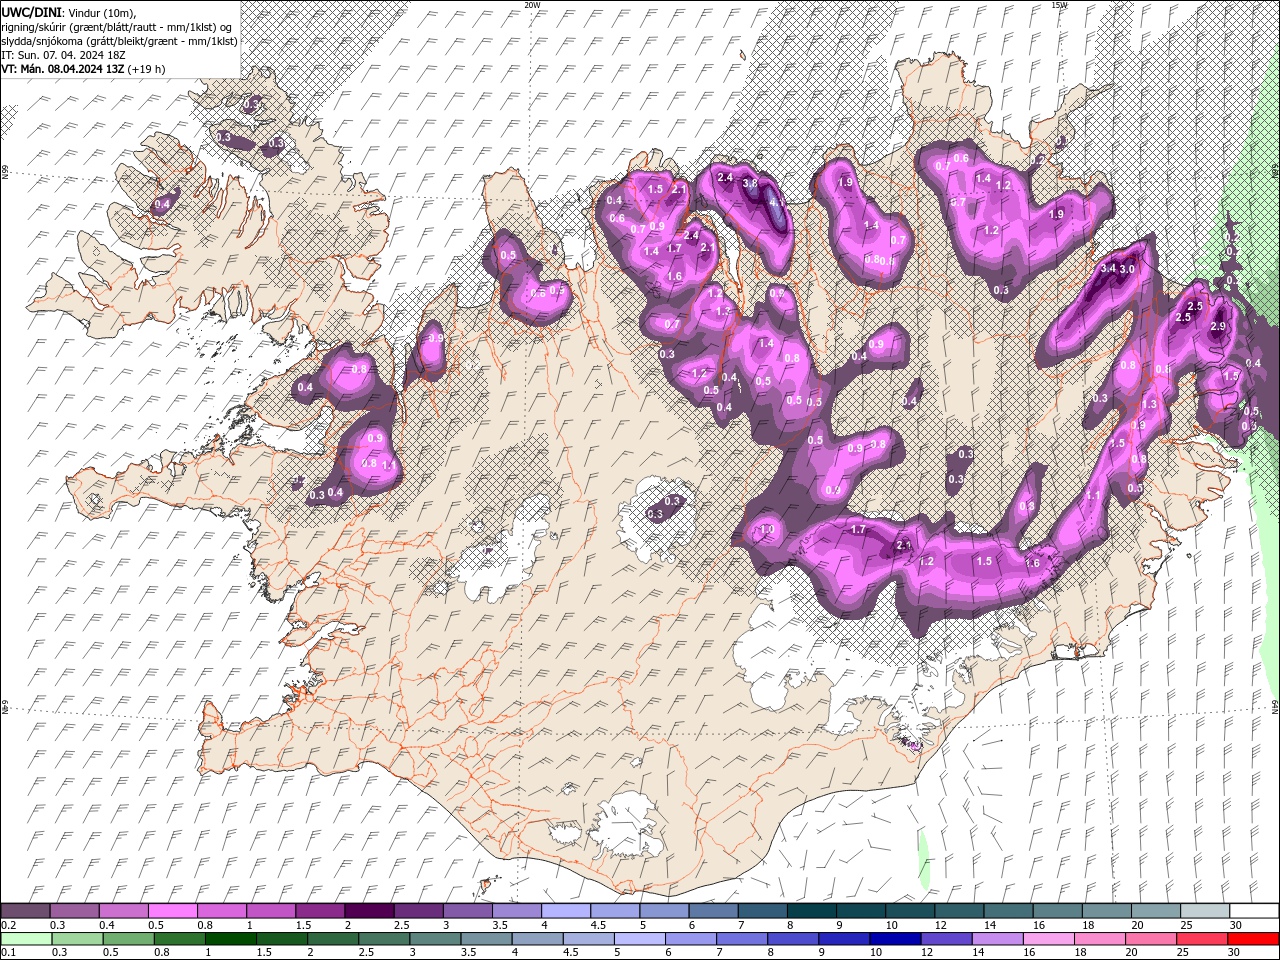Click the bright red rain swatch labeled 30
The image size is (1280, 960).
click(1253, 939)
